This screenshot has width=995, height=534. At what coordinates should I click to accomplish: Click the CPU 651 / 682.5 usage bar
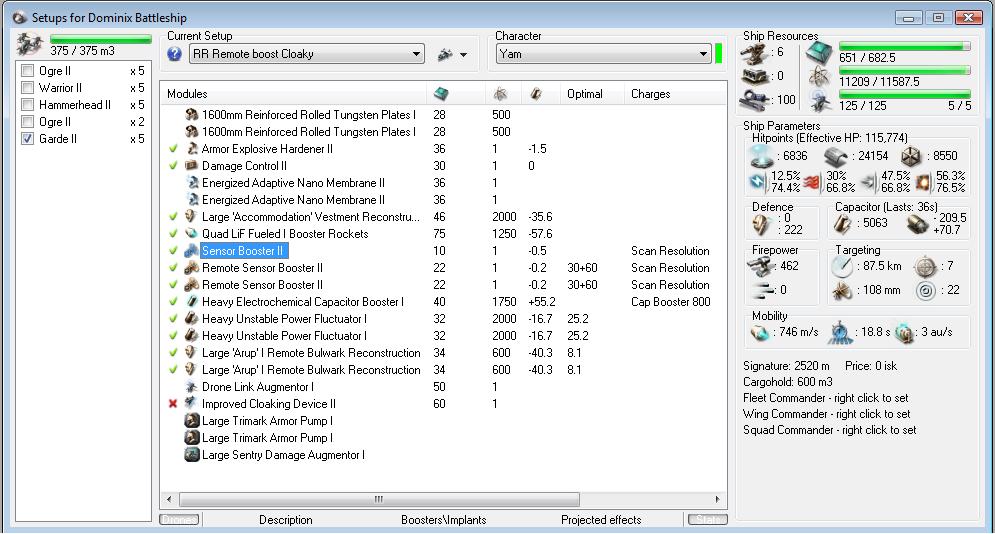[904, 46]
